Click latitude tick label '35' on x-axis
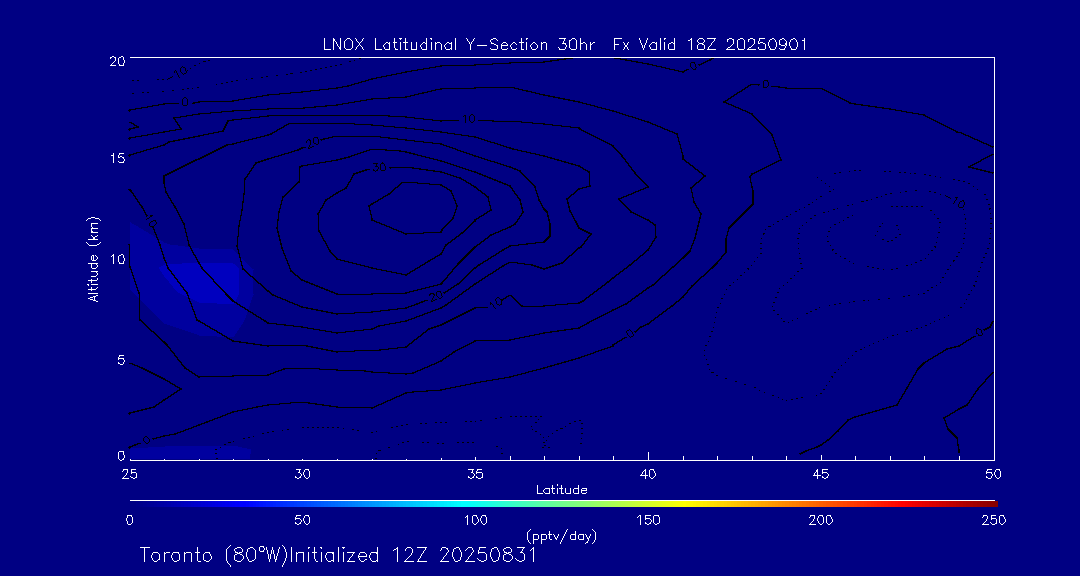The height and width of the screenshot is (576, 1080). coord(475,472)
